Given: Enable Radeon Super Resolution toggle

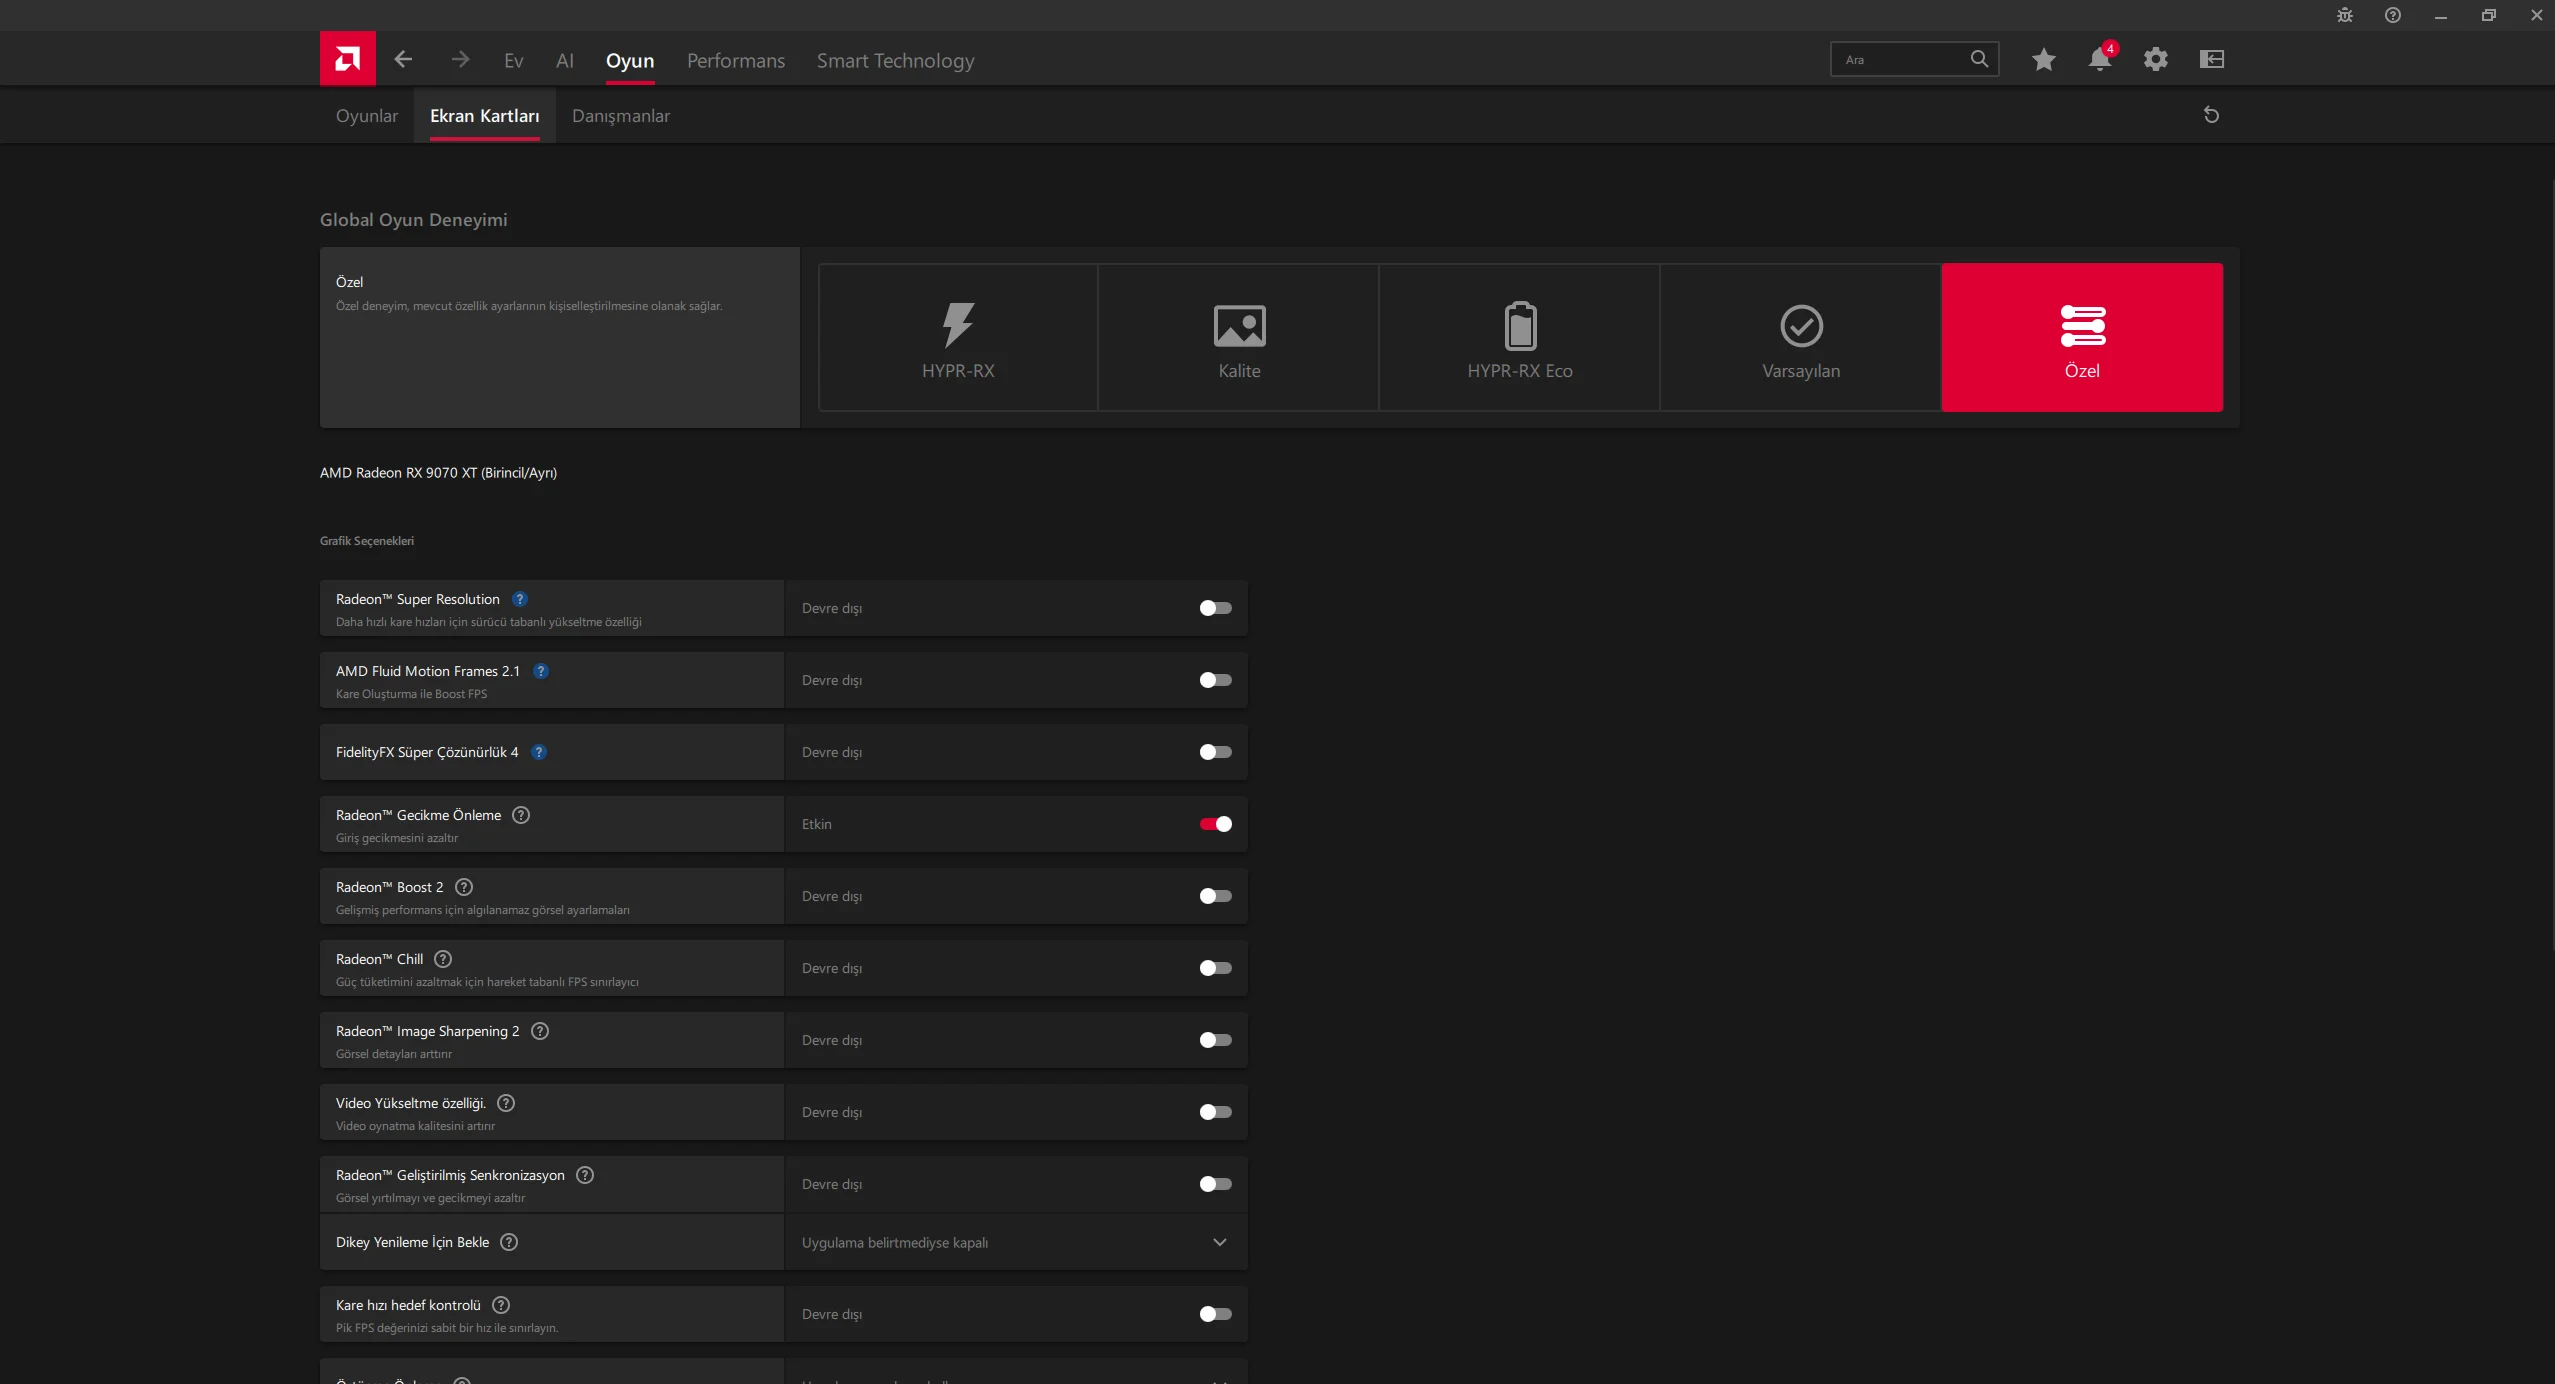Looking at the screenshot, I should (1216, 608).
